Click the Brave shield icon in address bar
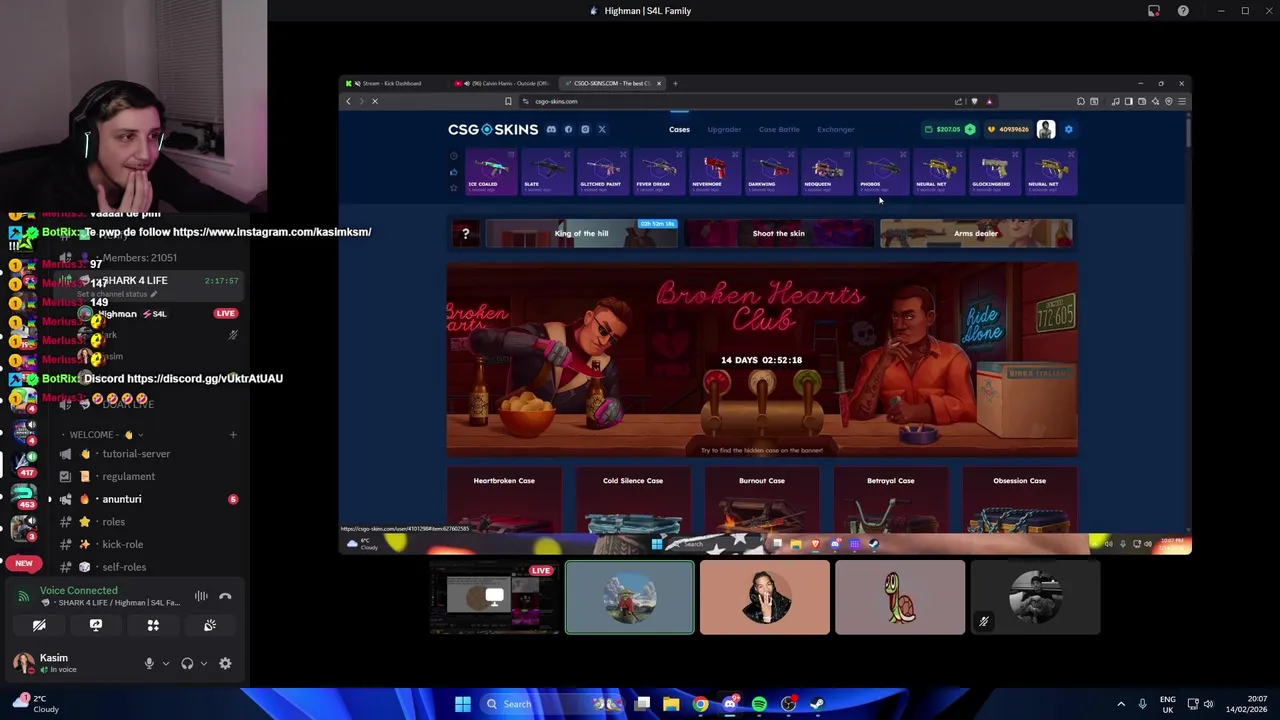The image size is (1280, 720). (x=974, y=101)
